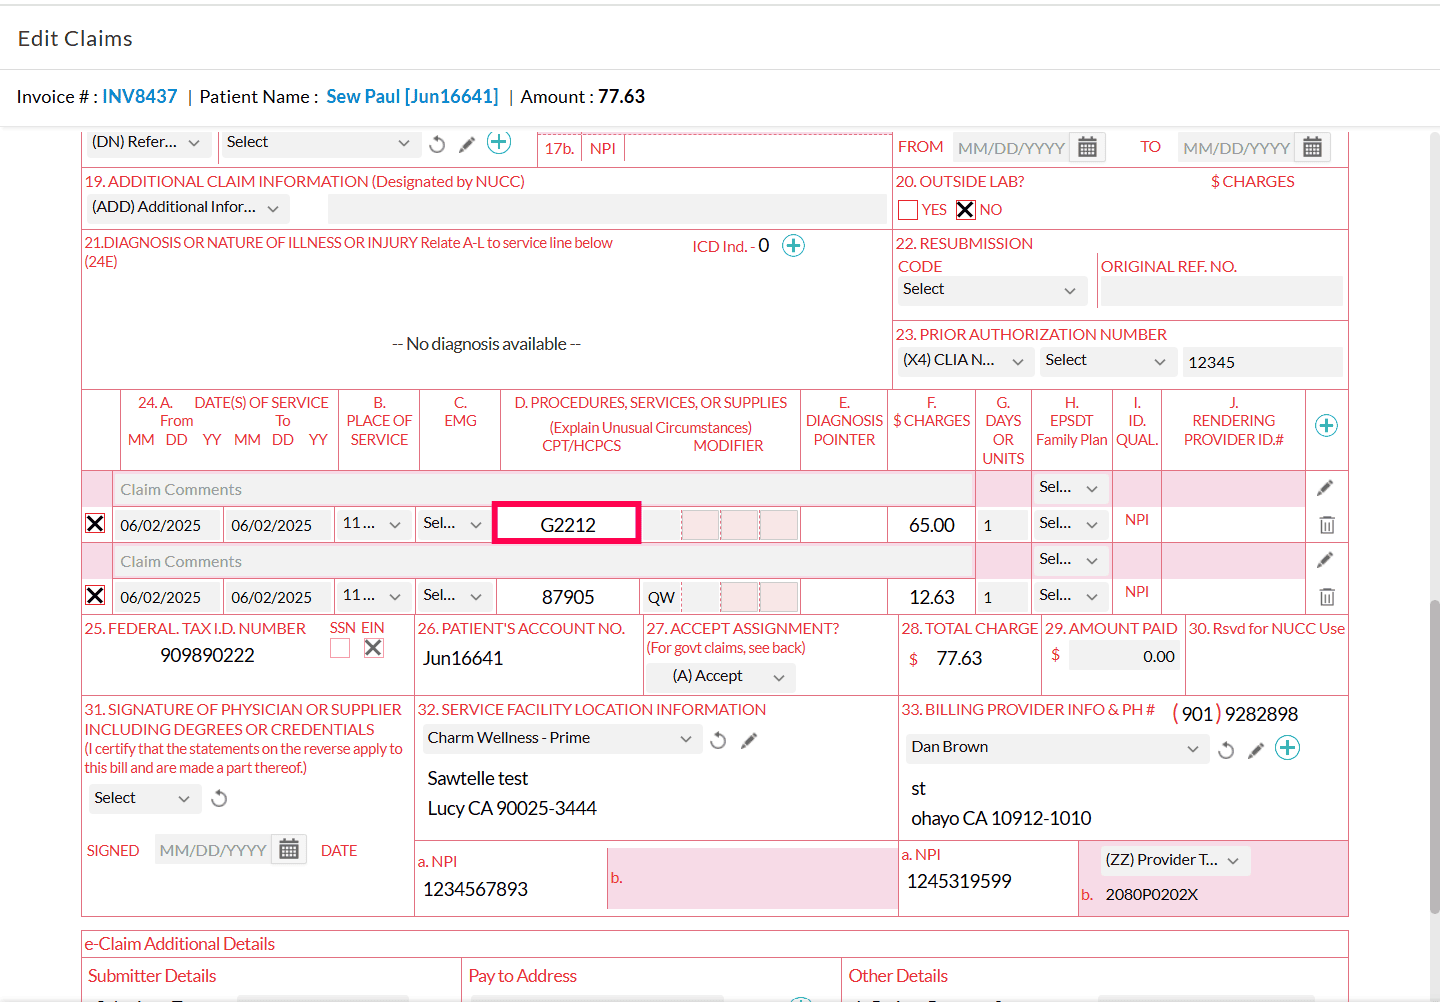Click the Amount Paid field
1440x1002 pixels.
click(x=1124, y=657)
